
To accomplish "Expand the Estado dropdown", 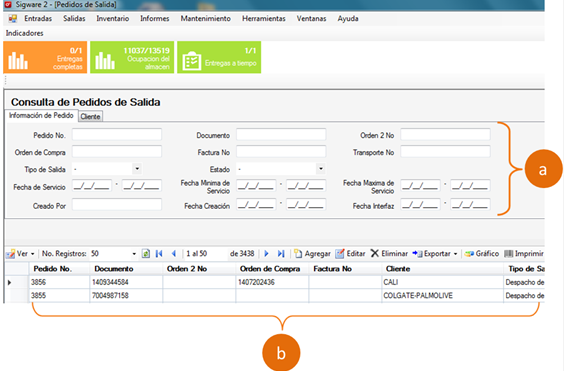I will pyautogui.click(x=321, y=168).
